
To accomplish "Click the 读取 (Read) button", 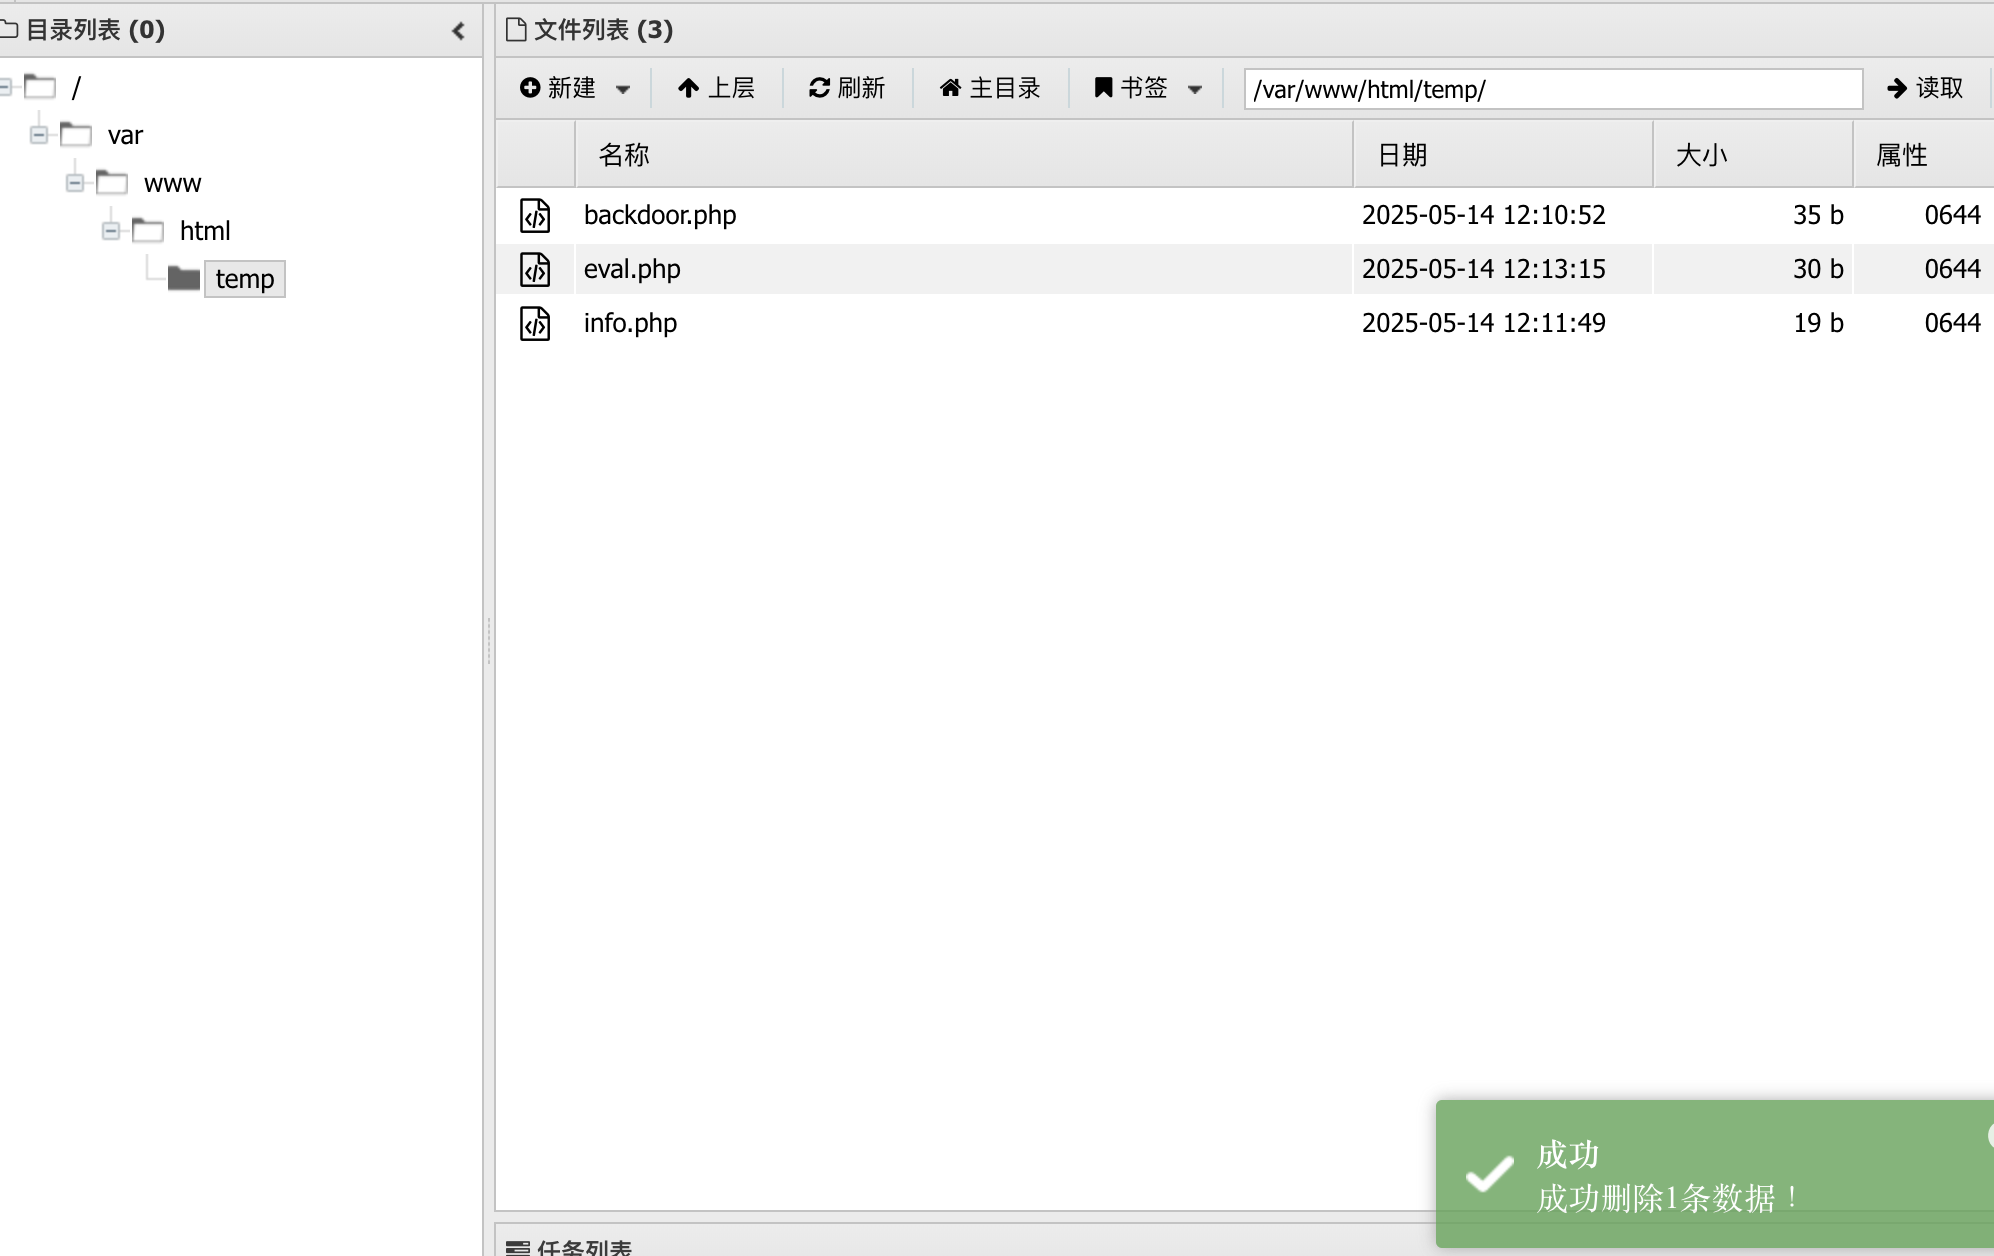I will click(x=1925, y=88).
